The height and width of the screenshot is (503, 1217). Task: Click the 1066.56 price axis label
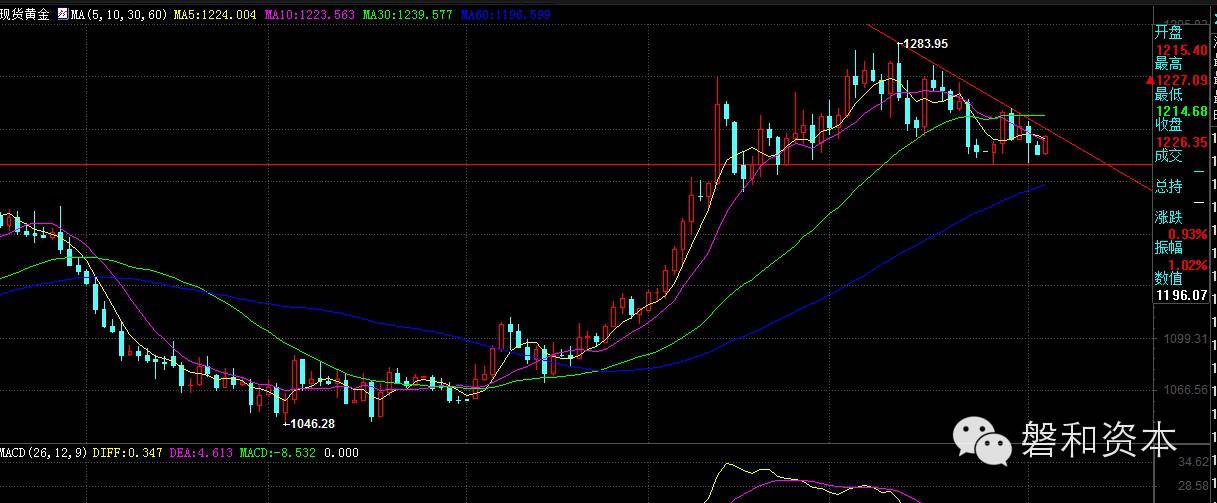[1185, 390]
